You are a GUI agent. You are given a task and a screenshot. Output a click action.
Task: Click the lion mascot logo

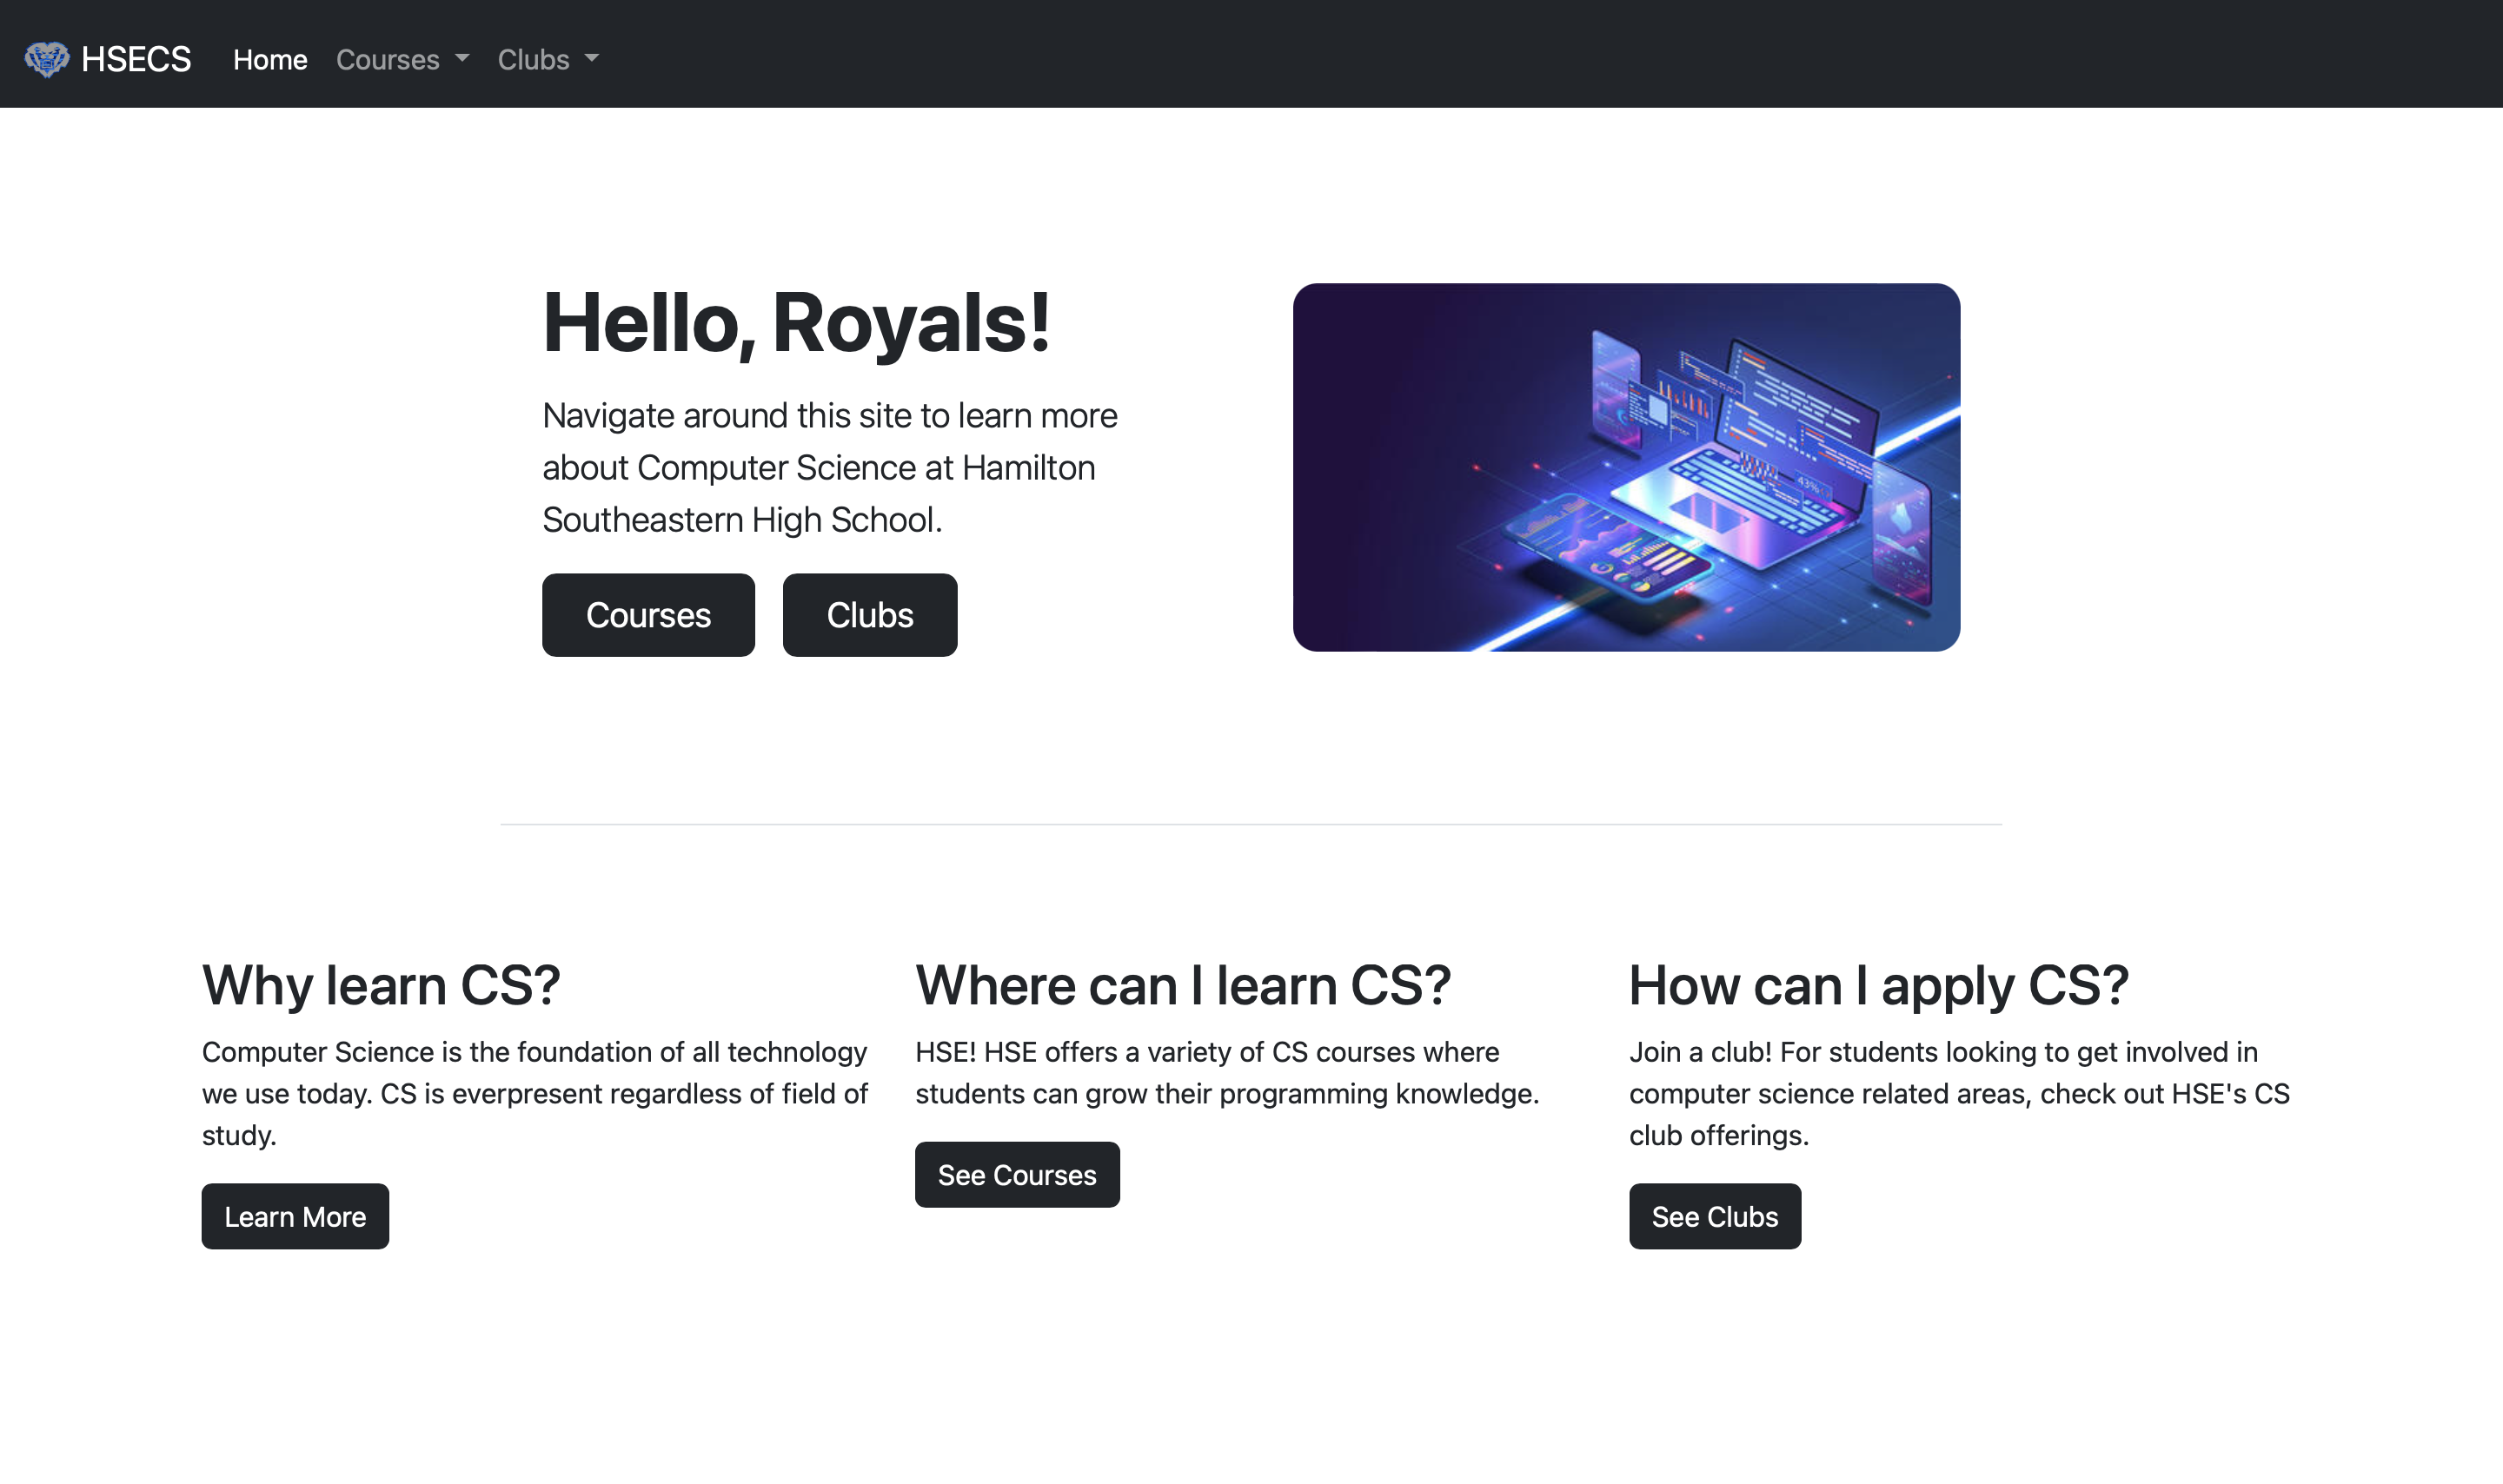(47, 58)
